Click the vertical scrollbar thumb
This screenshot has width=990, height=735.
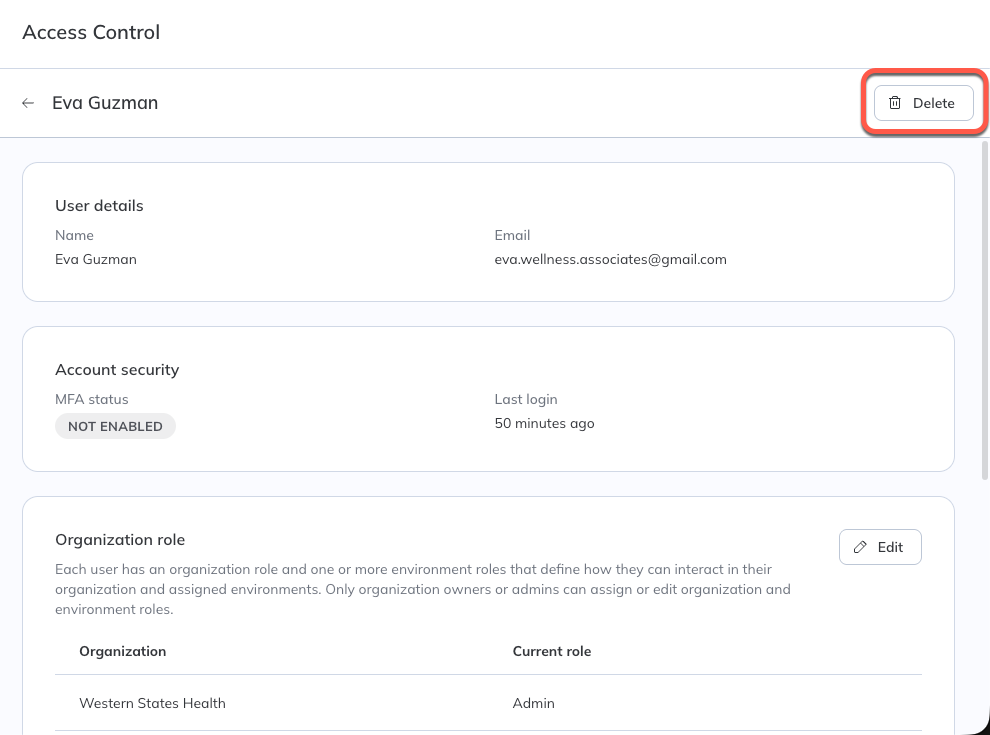[x=985, y=311]
